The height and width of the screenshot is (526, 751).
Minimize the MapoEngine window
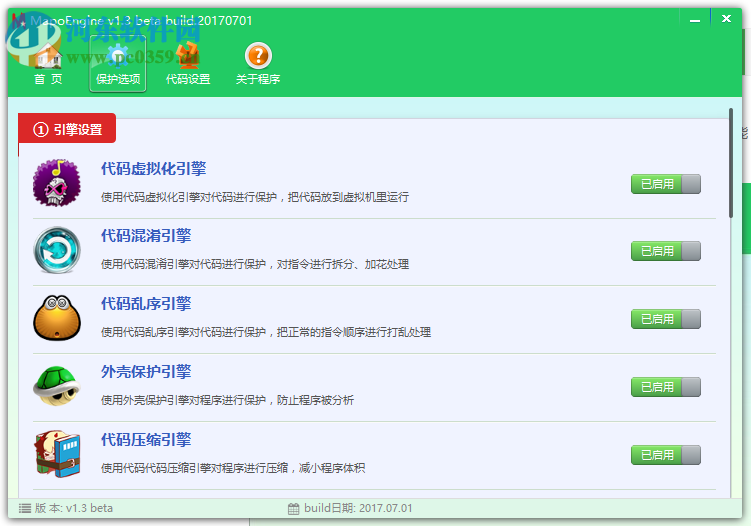[695, 20]
